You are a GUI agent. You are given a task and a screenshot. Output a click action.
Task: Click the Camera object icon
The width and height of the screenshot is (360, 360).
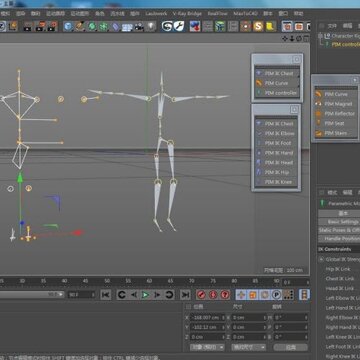139,26
